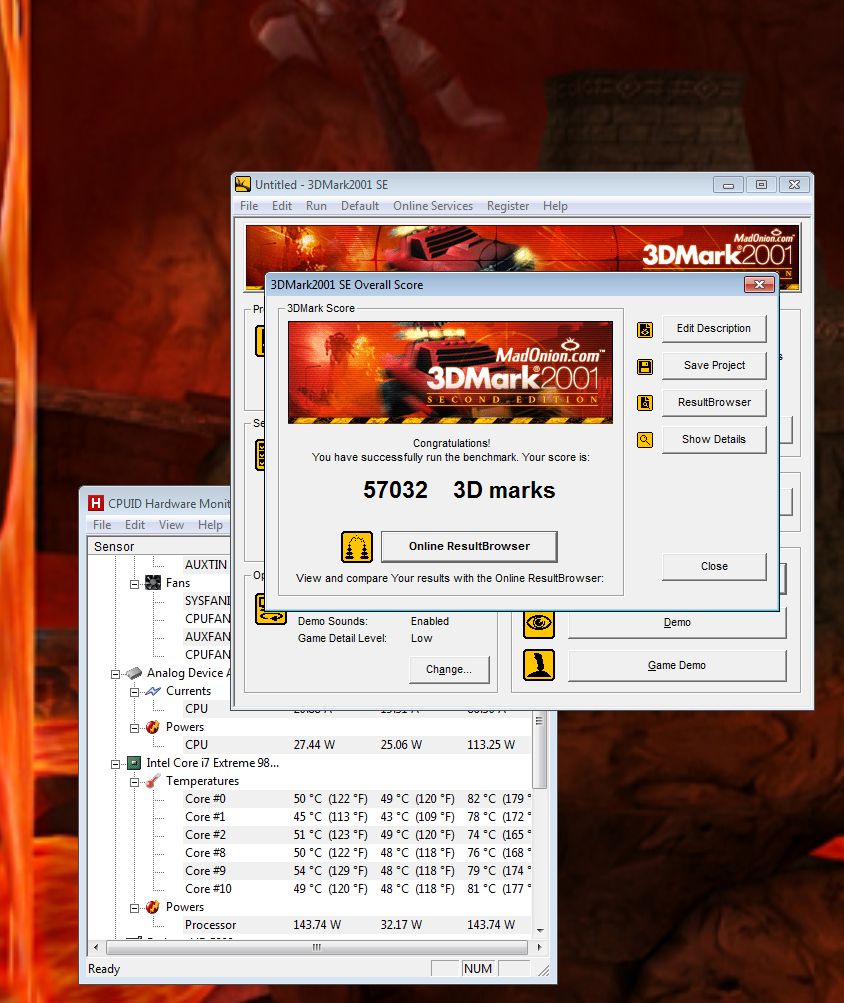Open the Default menu in 3DMark2001

pos(360,206)
